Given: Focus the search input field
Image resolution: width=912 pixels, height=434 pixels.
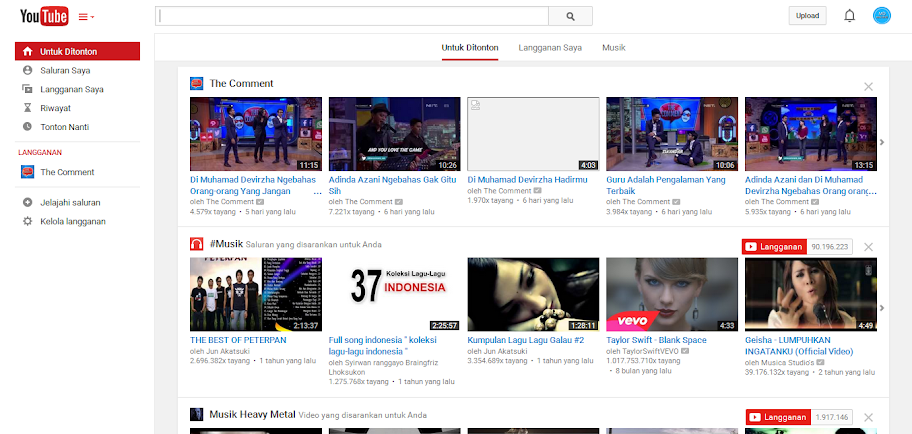Looking at the screenshot, I should (352, 16).
